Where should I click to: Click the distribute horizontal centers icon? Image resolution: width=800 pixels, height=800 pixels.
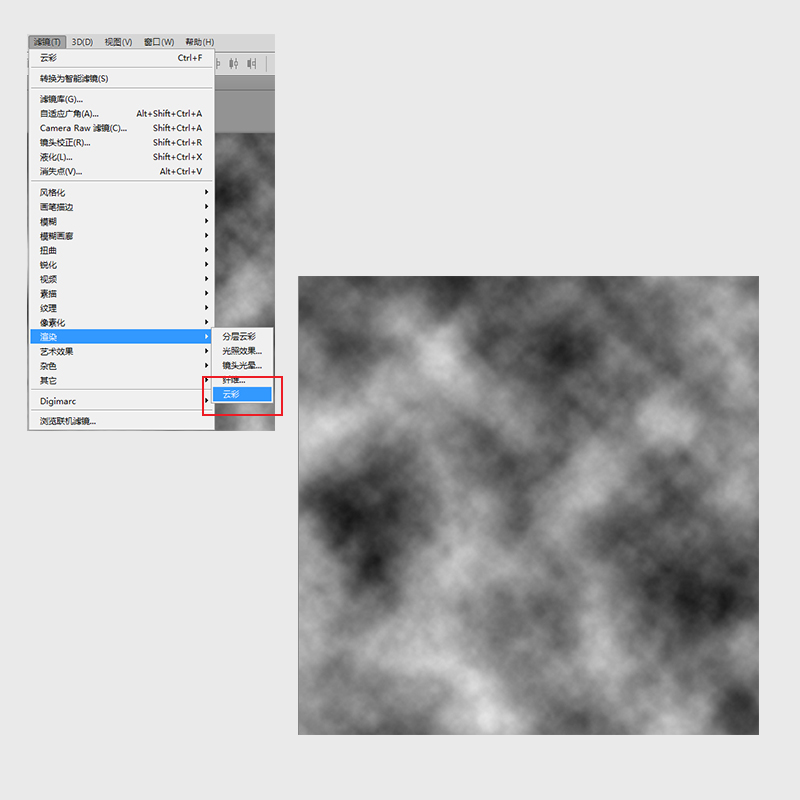click(x=234, y=64)
